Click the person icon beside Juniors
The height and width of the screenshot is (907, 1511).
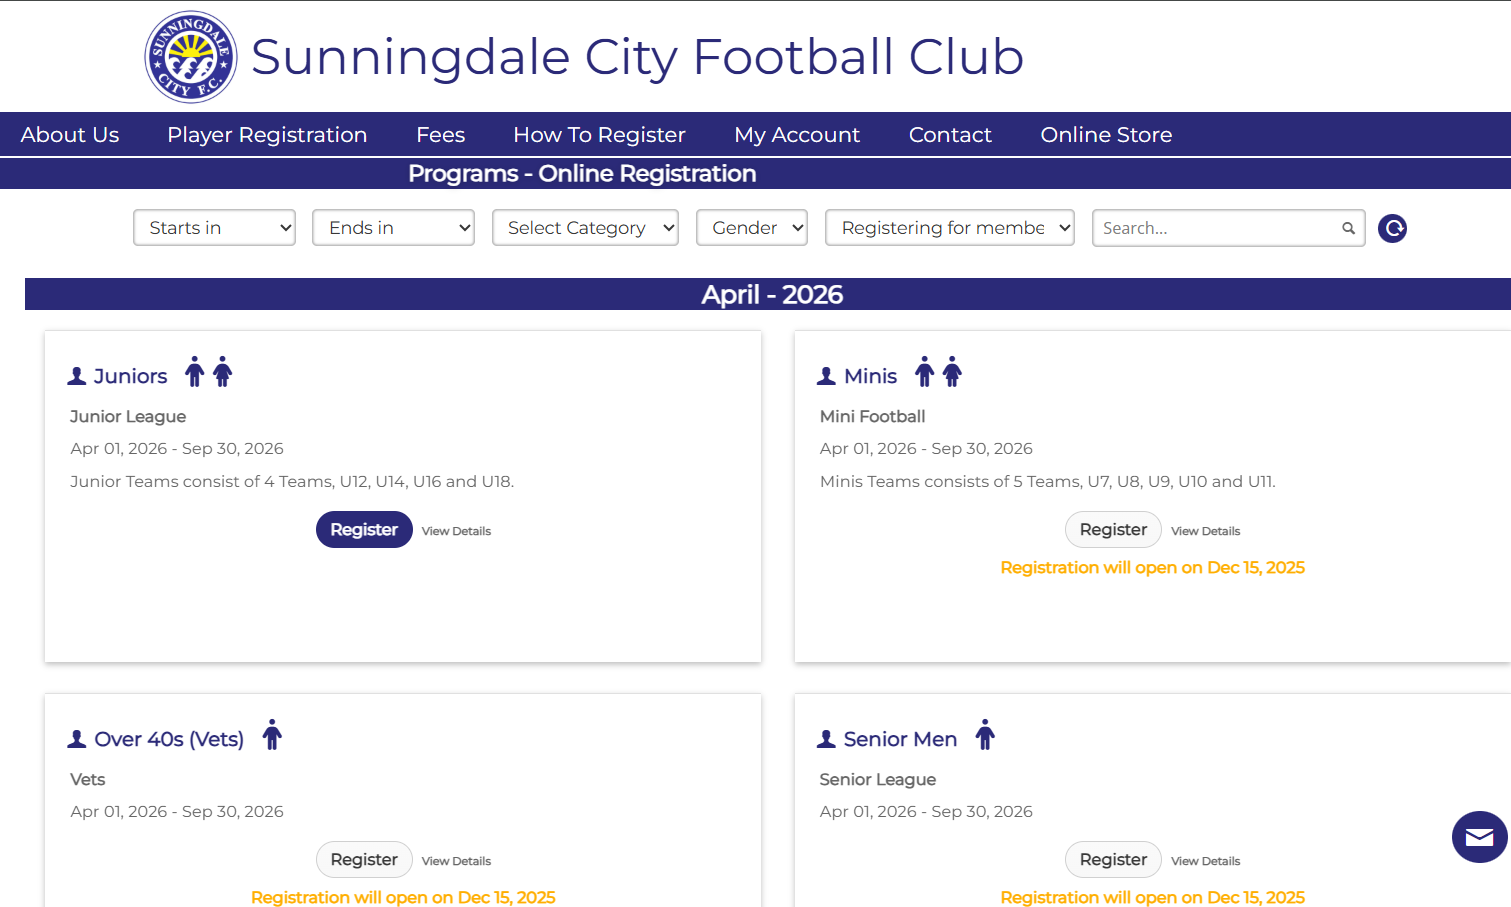(x=77, y=376)
